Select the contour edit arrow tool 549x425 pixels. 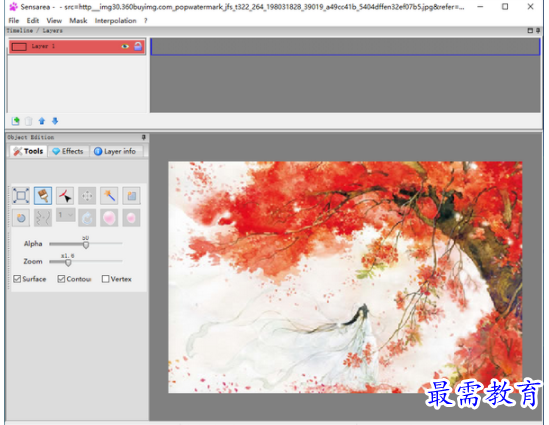click(x=65, y=196)
